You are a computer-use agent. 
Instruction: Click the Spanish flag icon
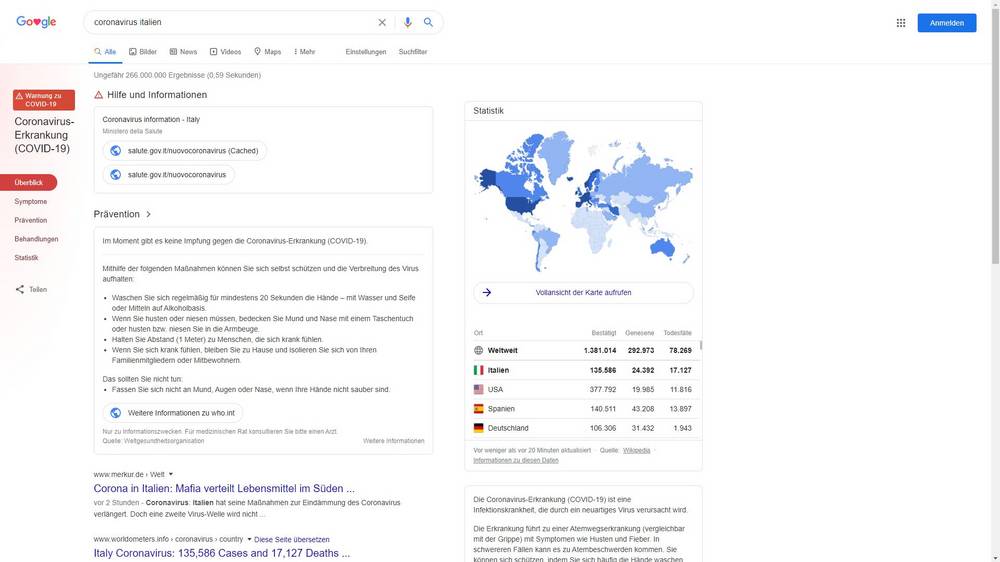tap(478, 409)
